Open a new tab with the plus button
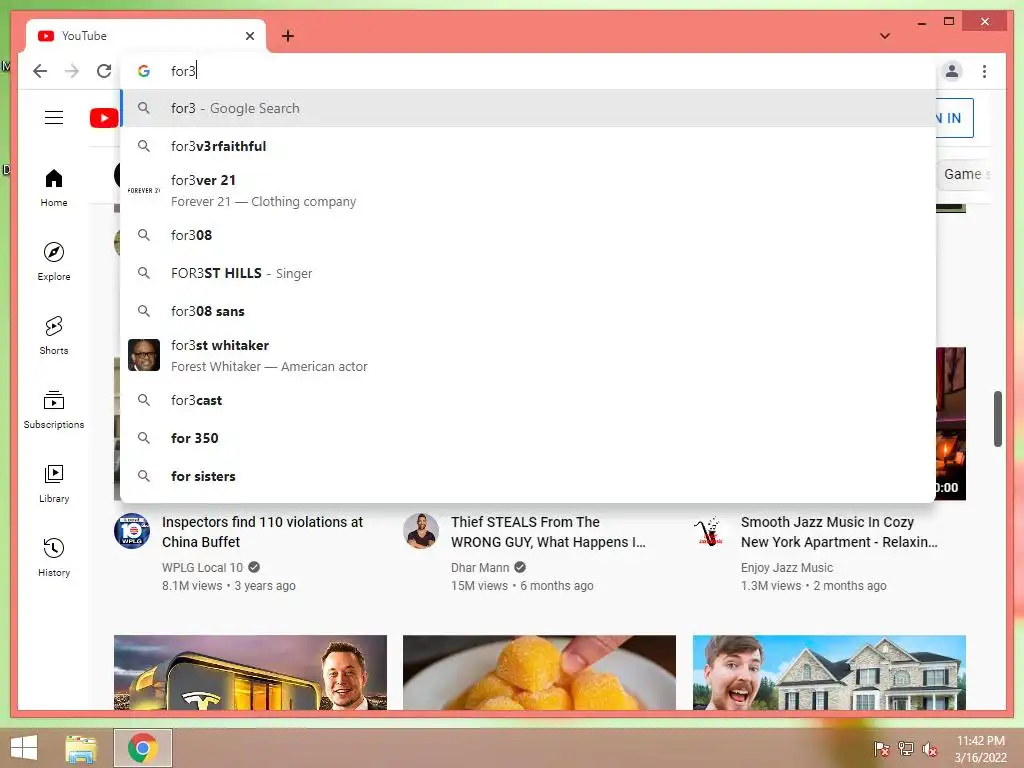Image resolution: width=1024 pixels, height=768 pixels. coord(288,36)
